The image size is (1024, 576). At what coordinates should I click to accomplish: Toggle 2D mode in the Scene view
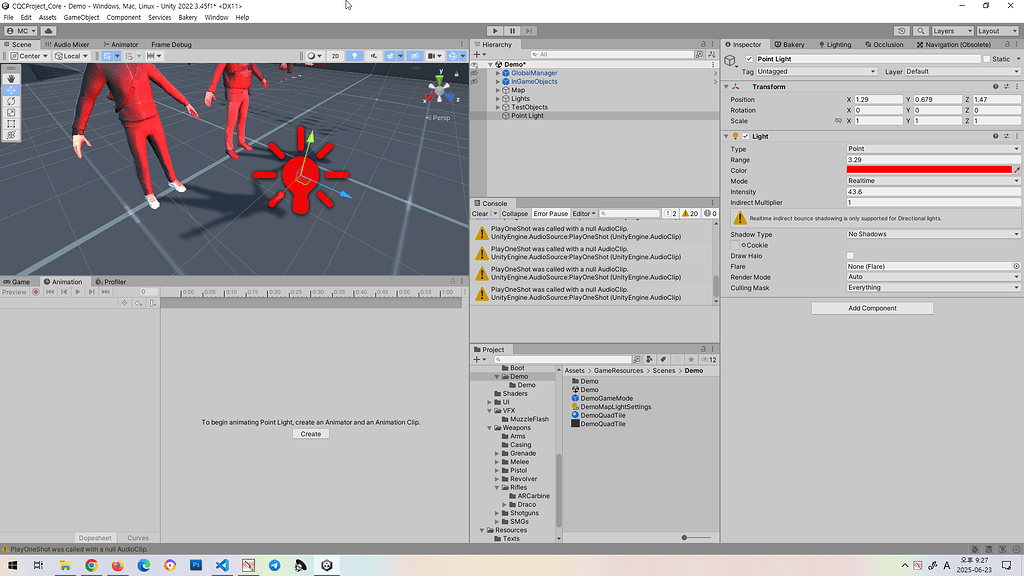click(335, 56)
